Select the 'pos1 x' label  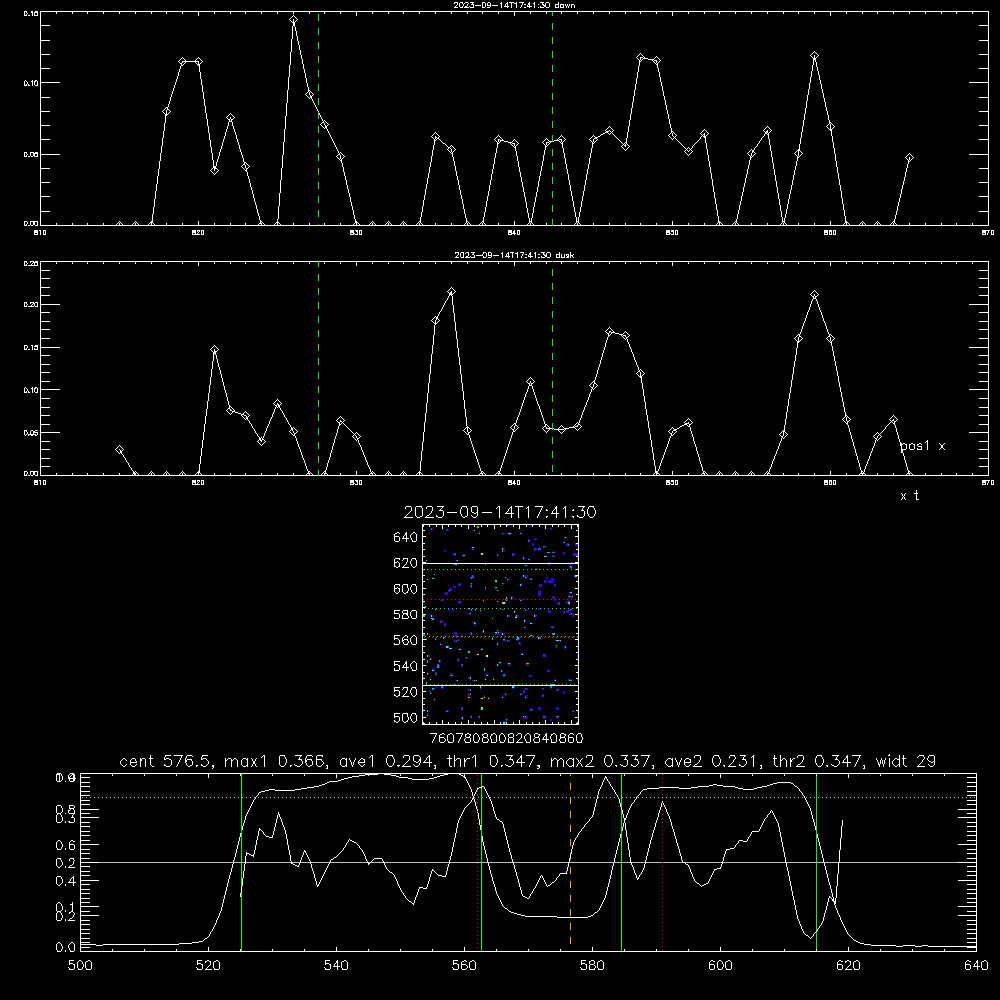coord(922,446)
